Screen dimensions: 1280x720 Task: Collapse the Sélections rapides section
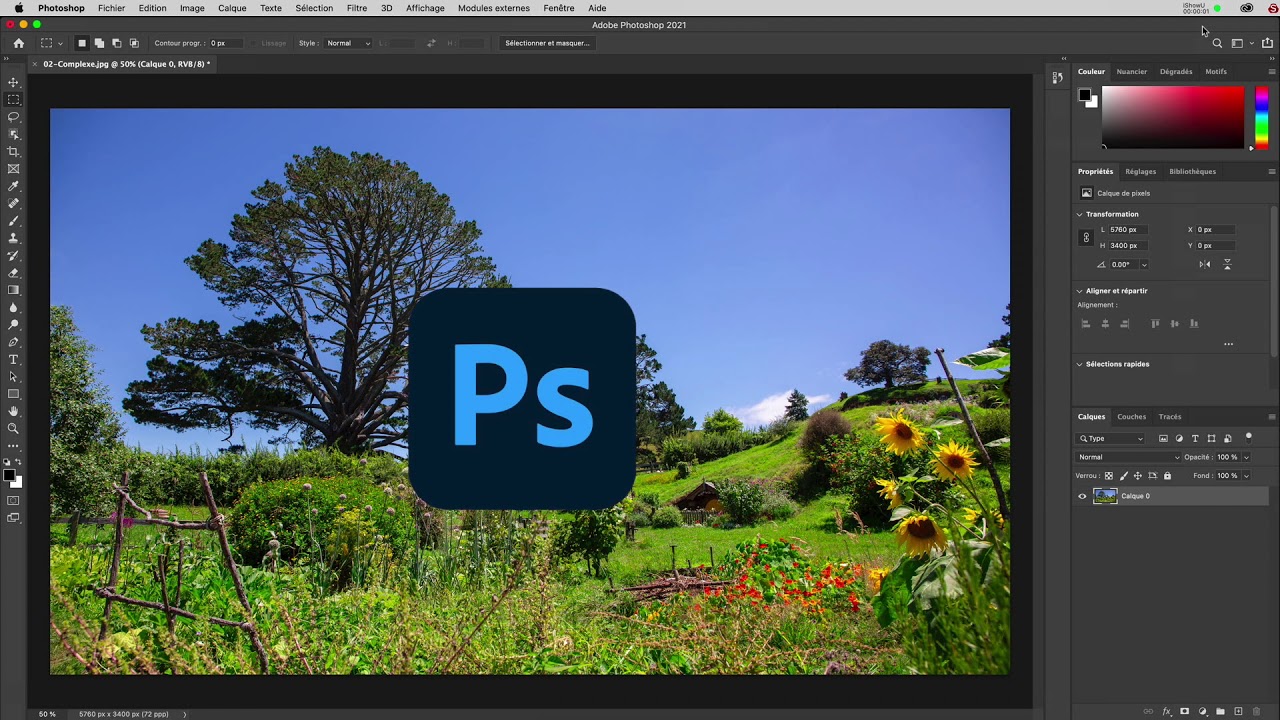point(1080,364)
